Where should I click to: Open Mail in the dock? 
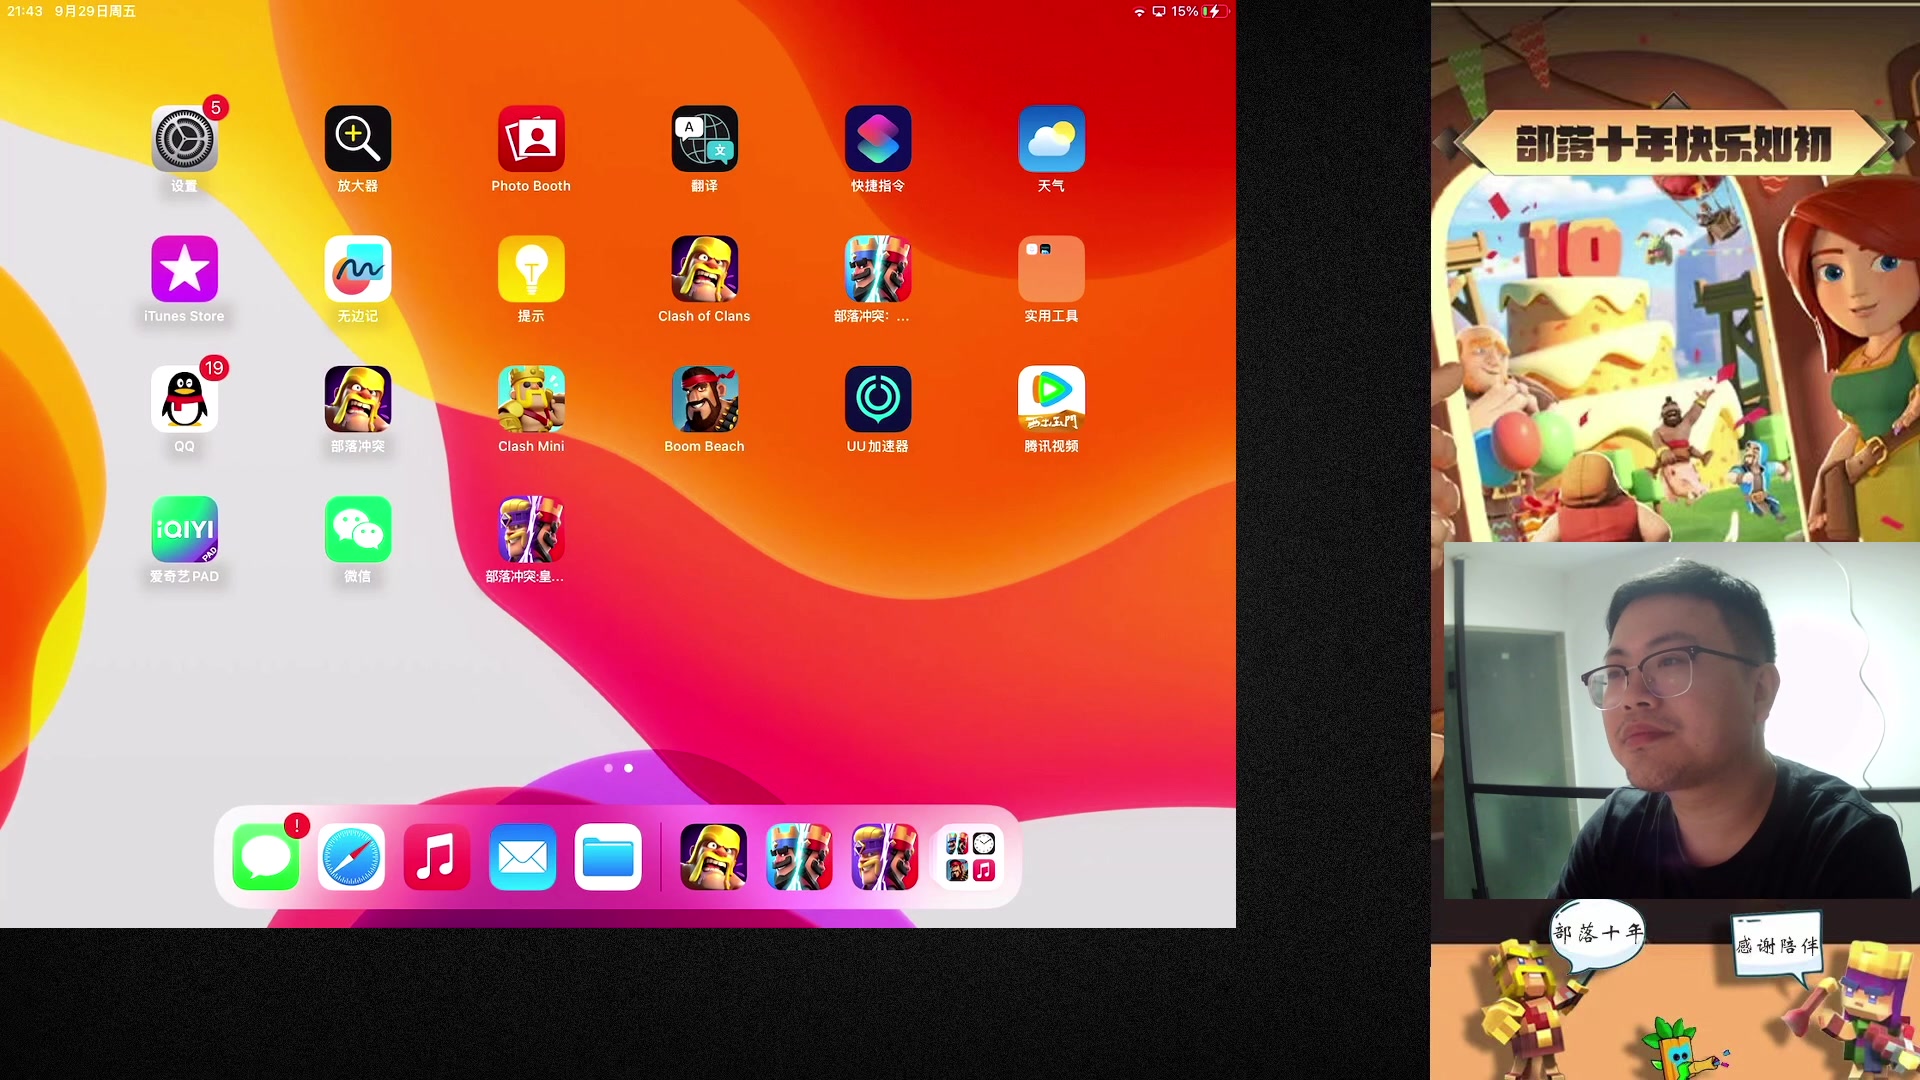(523, 857)
